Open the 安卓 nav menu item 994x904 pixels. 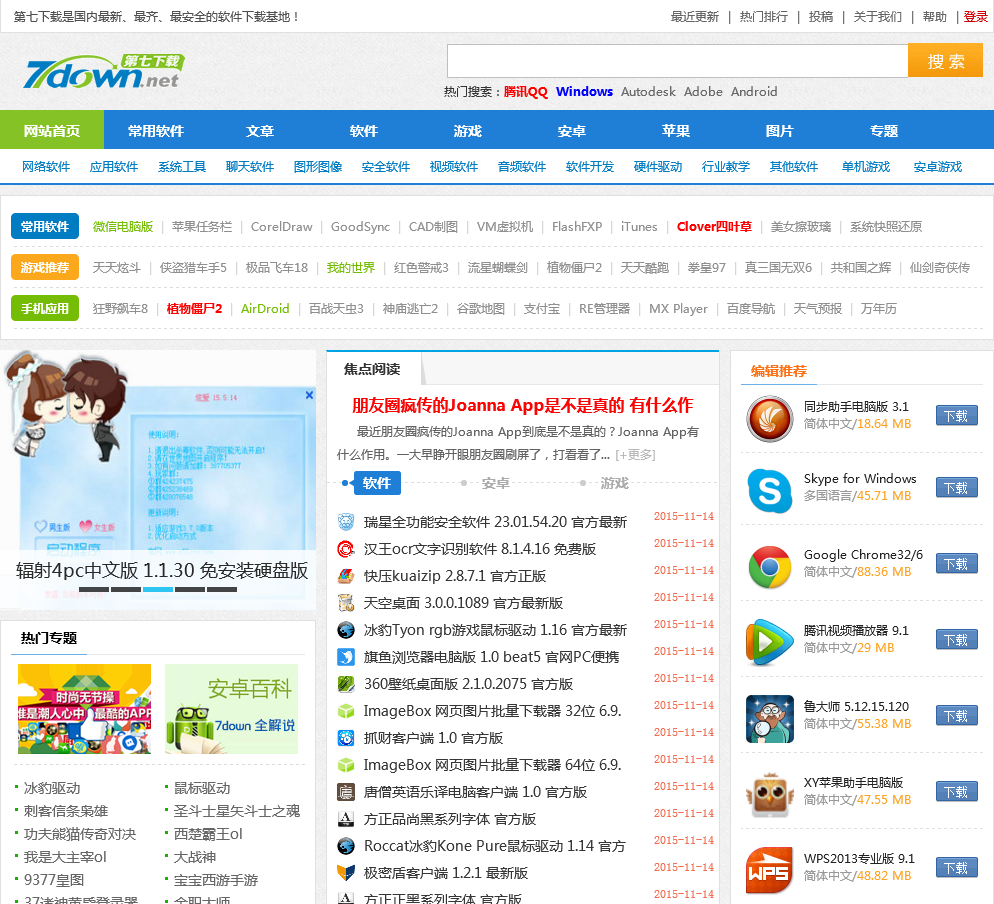pos(572,131)
